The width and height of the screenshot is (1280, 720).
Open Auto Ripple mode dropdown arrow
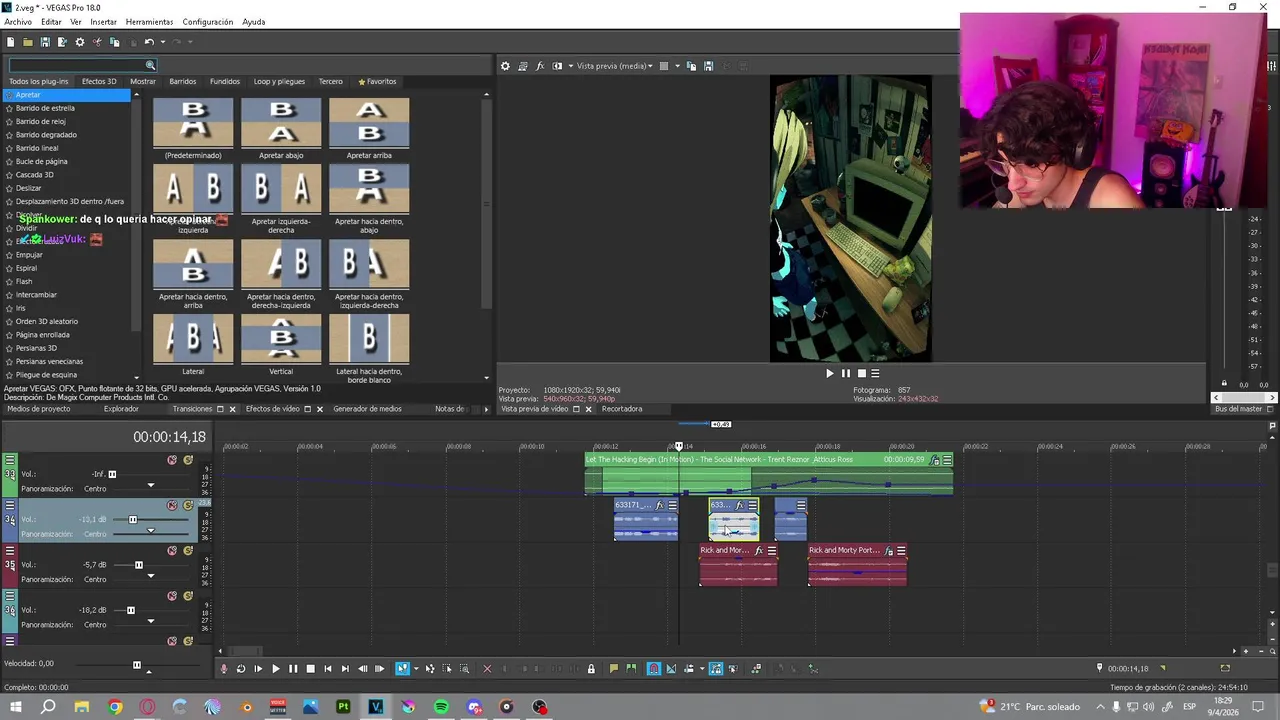tap(702, 669)
